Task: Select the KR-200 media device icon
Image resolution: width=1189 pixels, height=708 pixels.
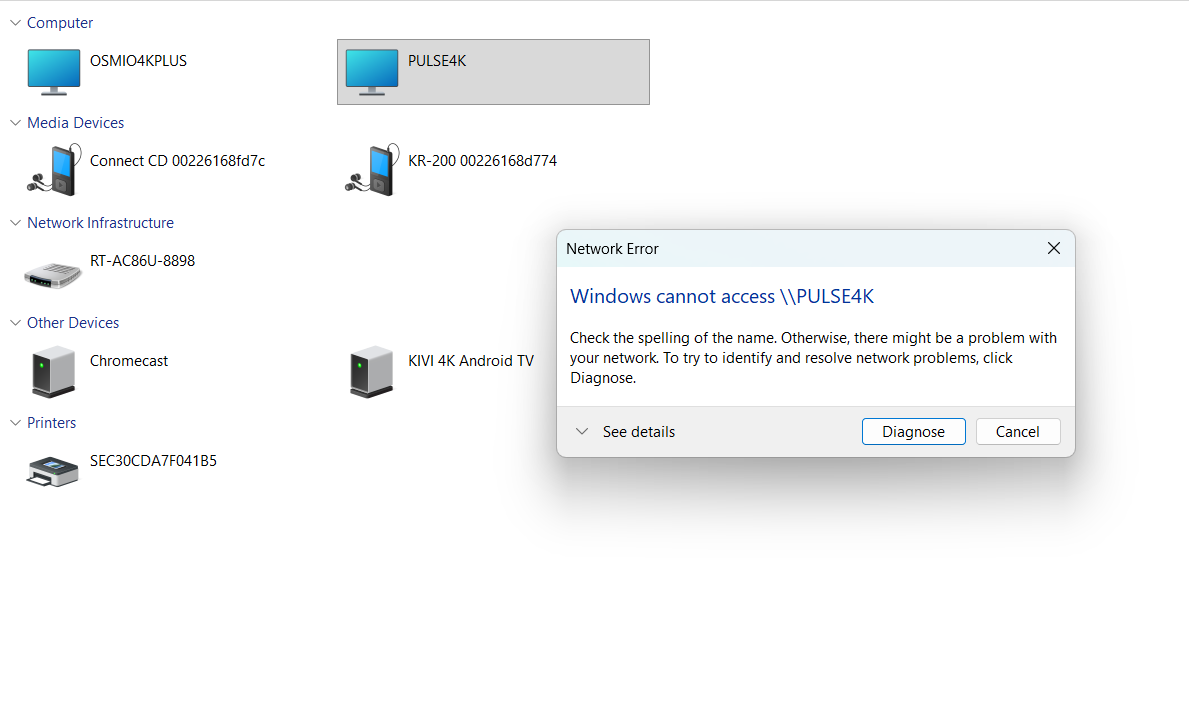Action: (372, 170)
